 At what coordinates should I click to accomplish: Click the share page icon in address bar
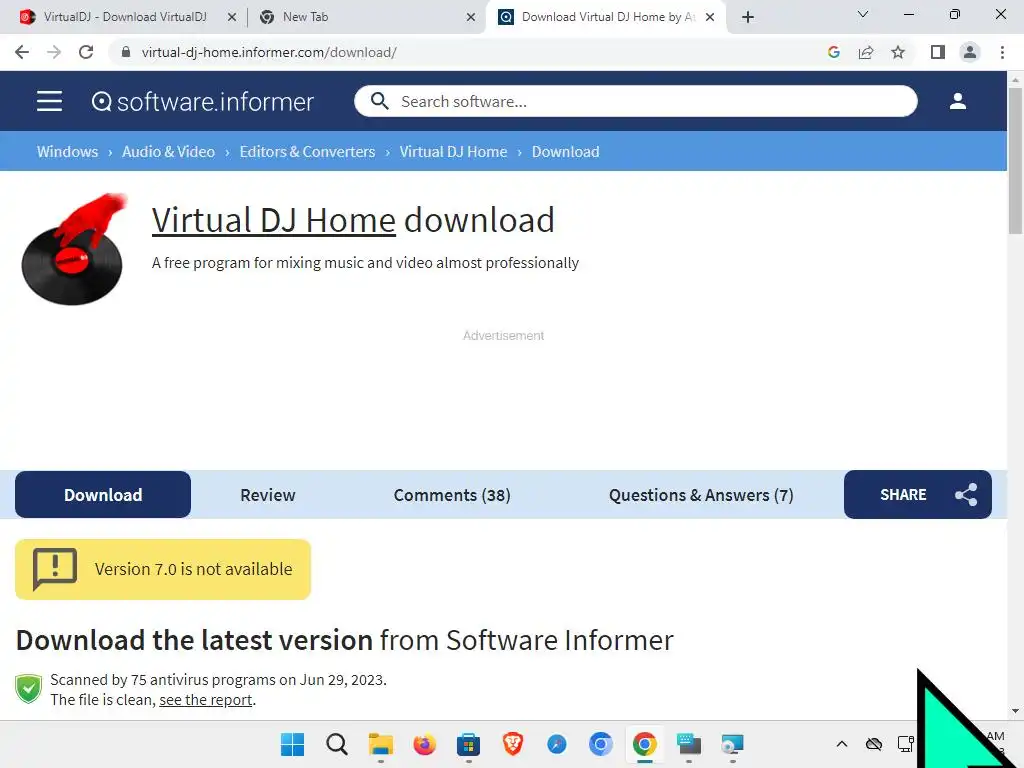866,52
